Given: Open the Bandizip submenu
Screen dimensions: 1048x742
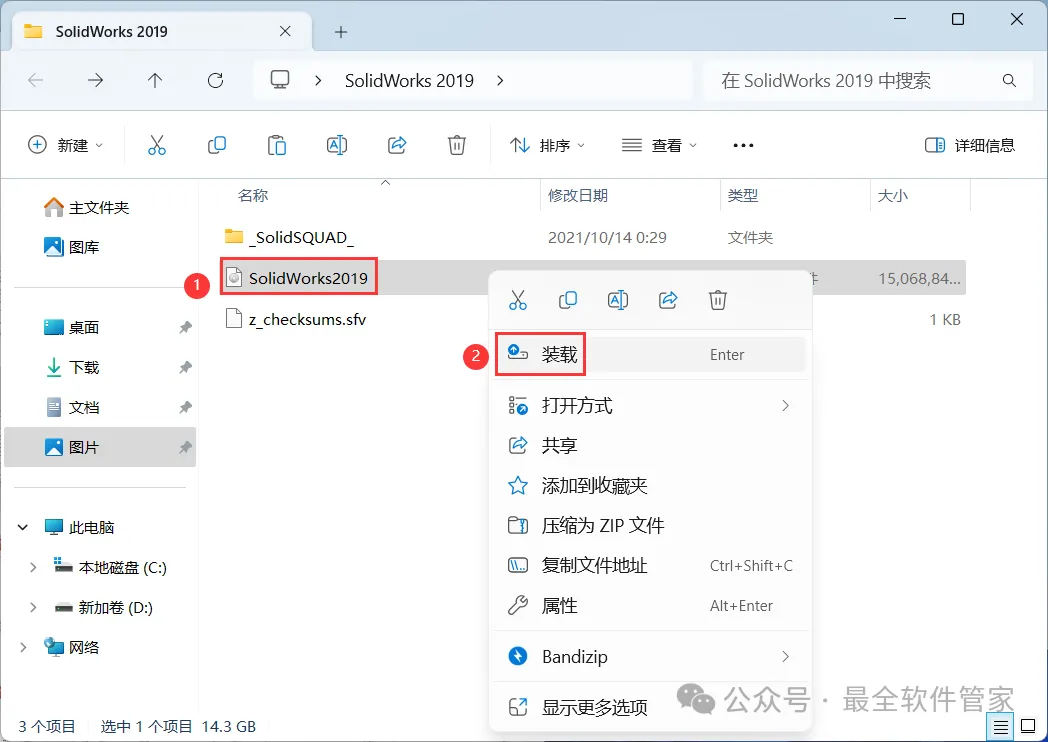Looking at the screenshot, I should (650, 656).
